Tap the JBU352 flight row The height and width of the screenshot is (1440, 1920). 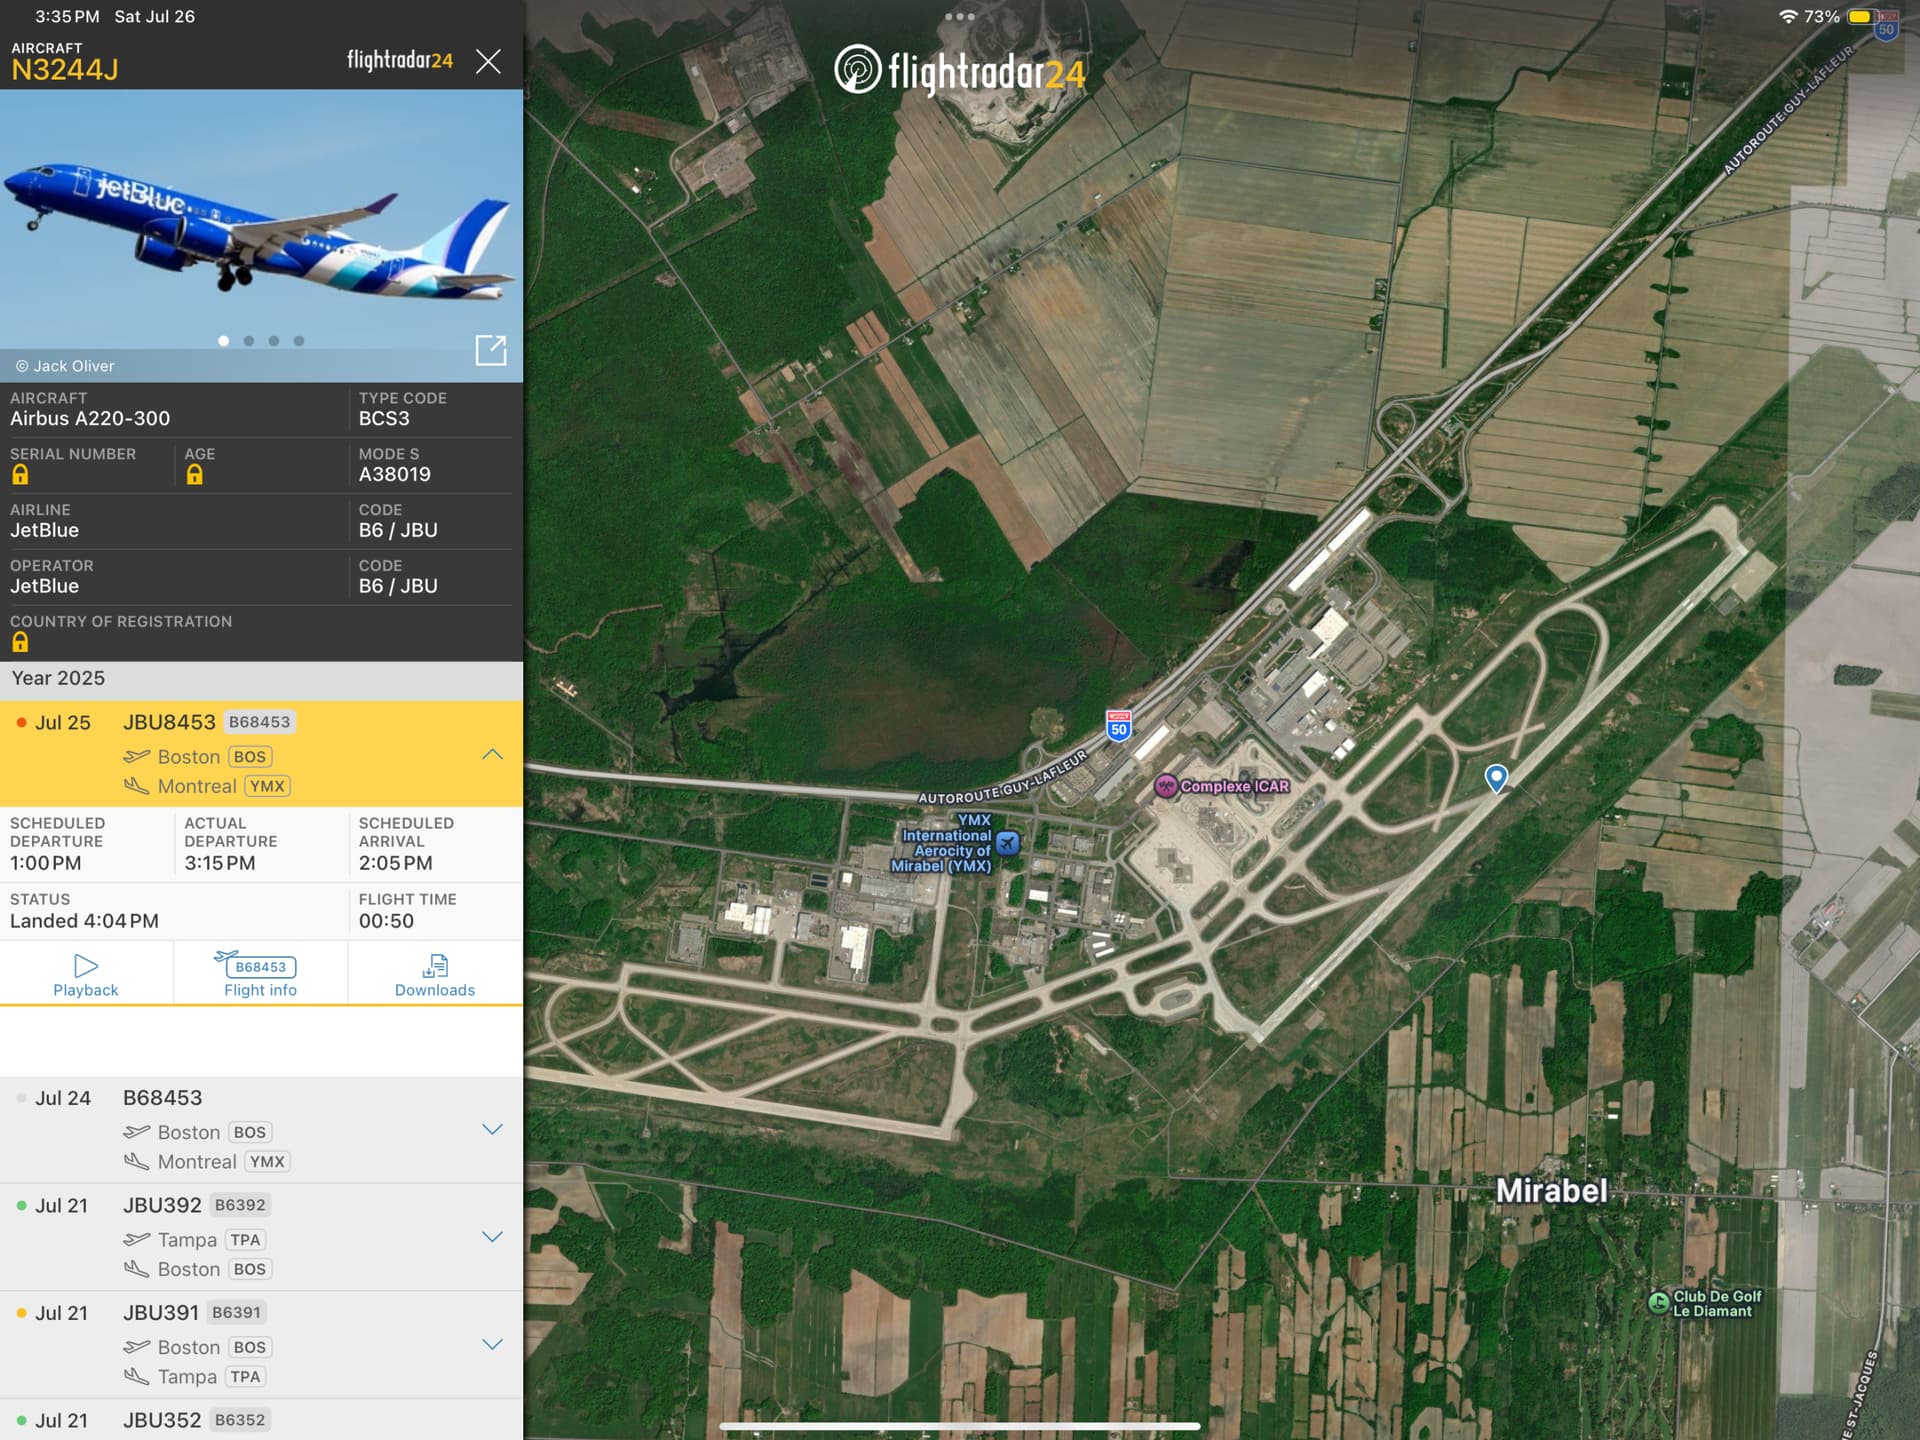click(261, 1420)
